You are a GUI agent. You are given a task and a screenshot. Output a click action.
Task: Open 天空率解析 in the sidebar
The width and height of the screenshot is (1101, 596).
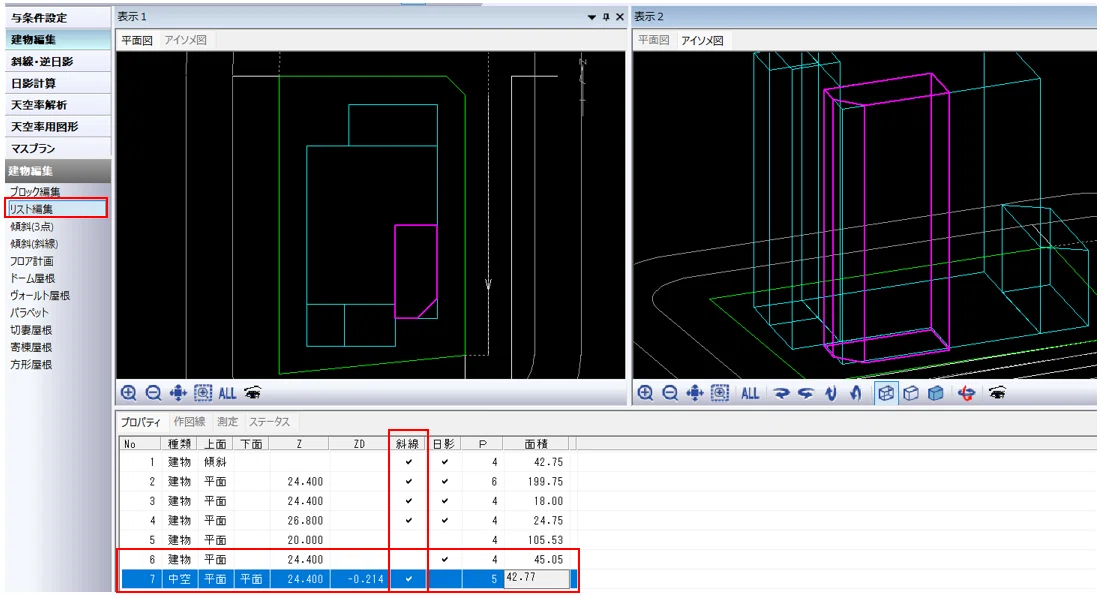pyautogui.click(x=58, y=105)
